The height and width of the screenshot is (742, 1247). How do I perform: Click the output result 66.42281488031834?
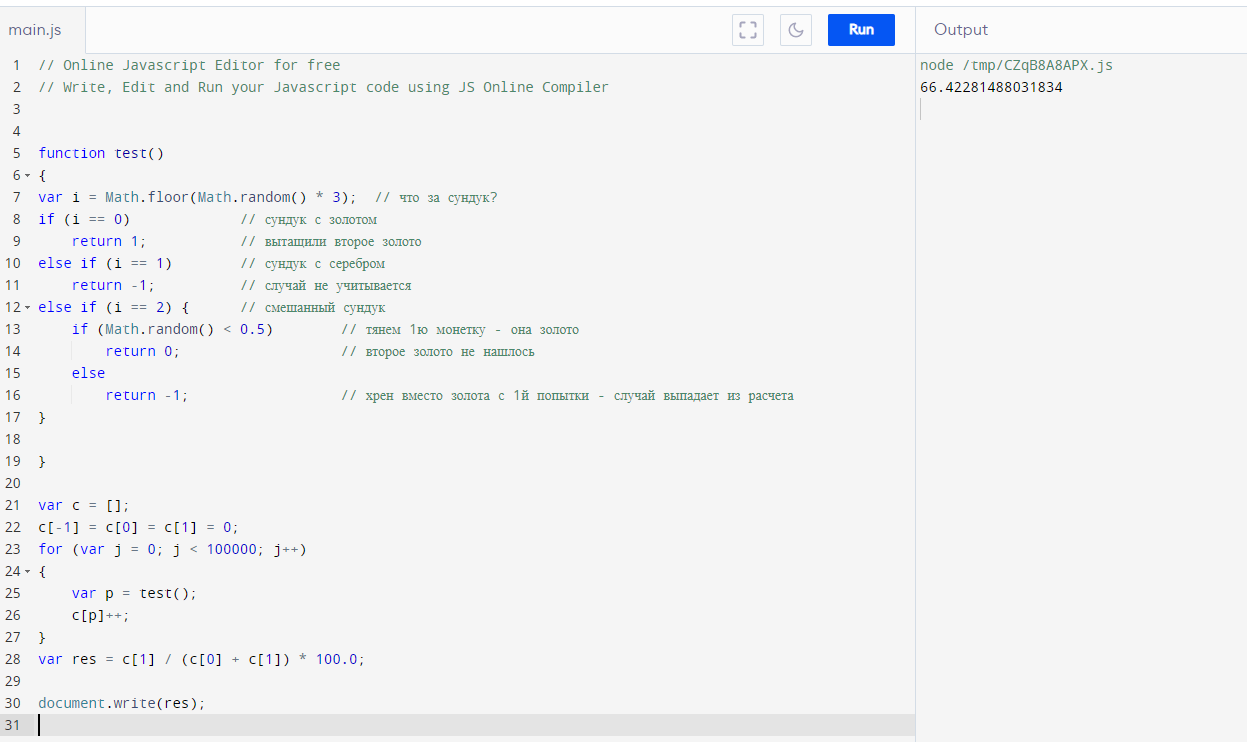pyautogui.click(x=991, y=87)
